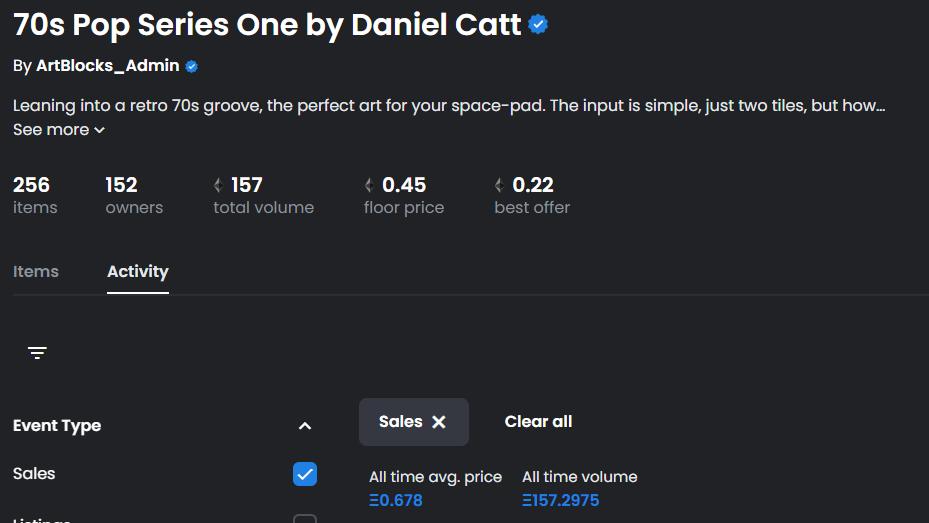Screen dimensions: 929x523
Task: Click the verified badge next to ArtBlocks_Admin
Action: pos(191,66)
